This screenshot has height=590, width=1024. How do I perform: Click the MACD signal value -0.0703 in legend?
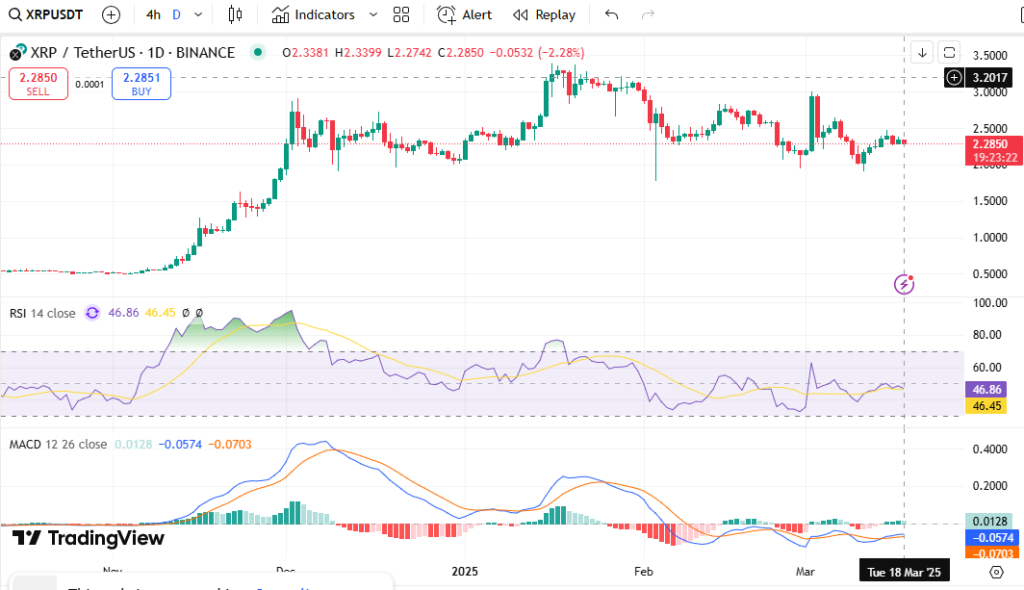pyautogui.click(x=230, y=444)
